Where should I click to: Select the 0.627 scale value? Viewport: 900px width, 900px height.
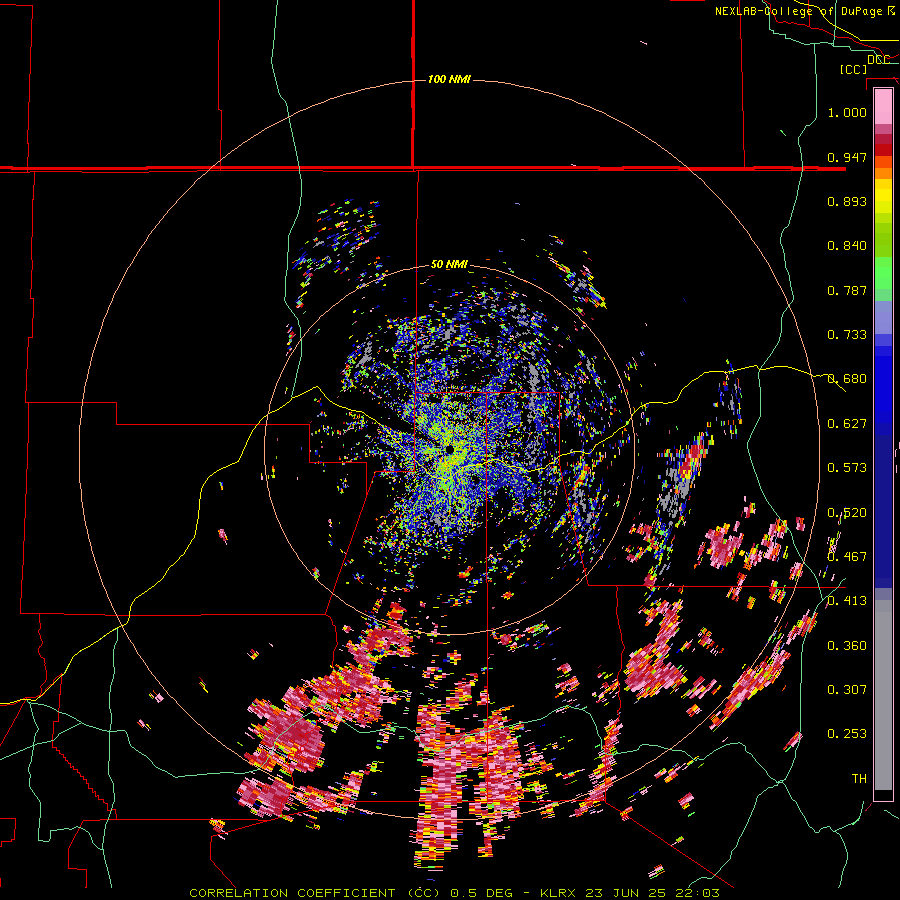coord(847,424)
